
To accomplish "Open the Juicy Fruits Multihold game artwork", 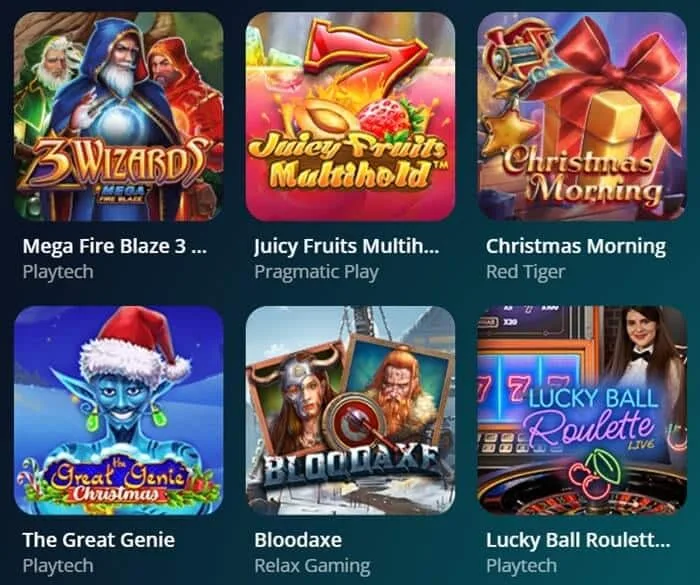I will pos(350,117).
